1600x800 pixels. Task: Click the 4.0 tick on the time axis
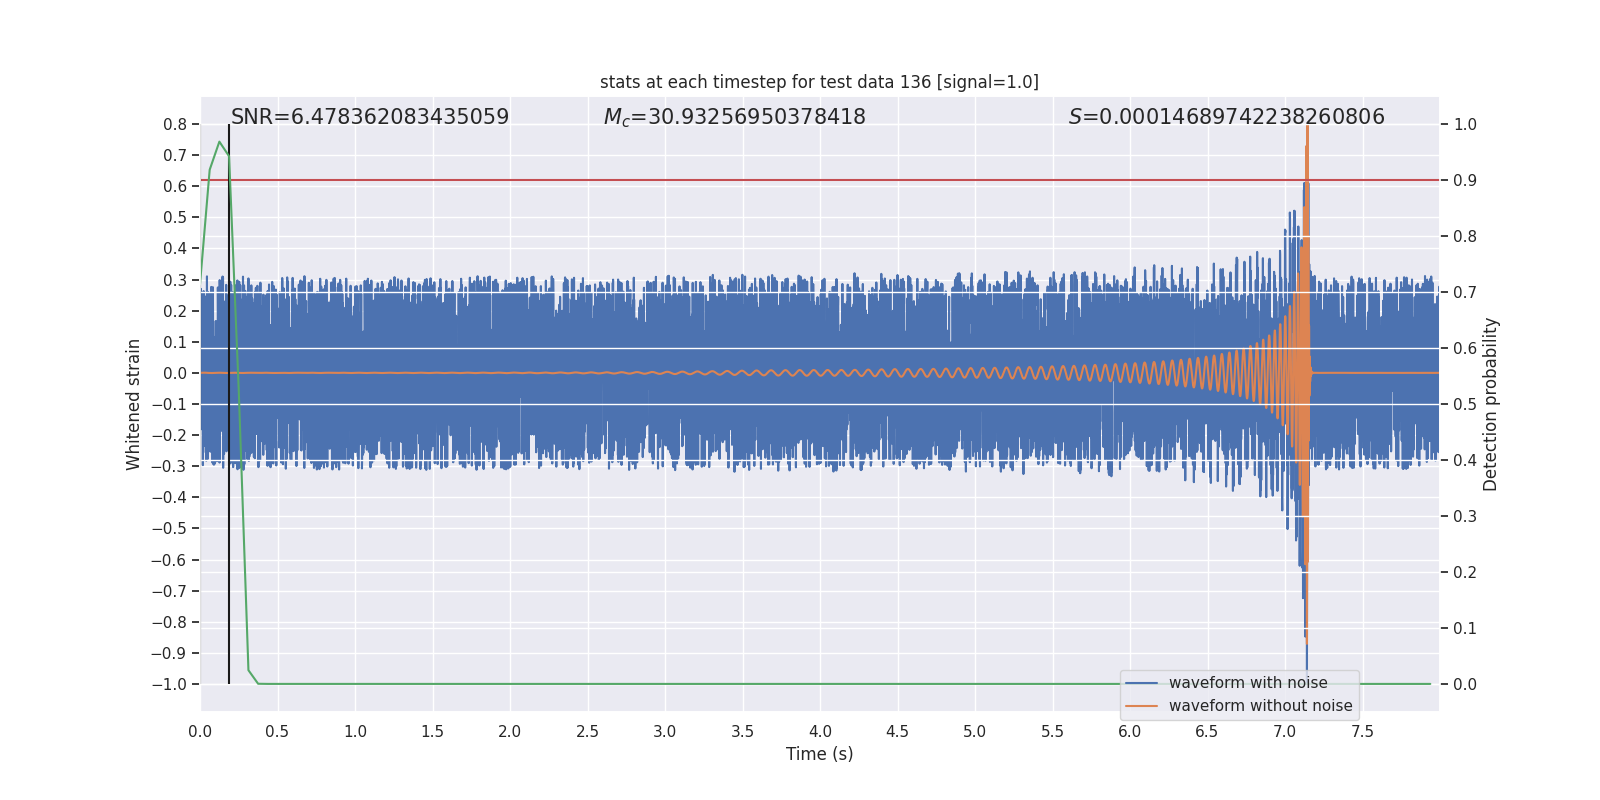coord(820,732)
